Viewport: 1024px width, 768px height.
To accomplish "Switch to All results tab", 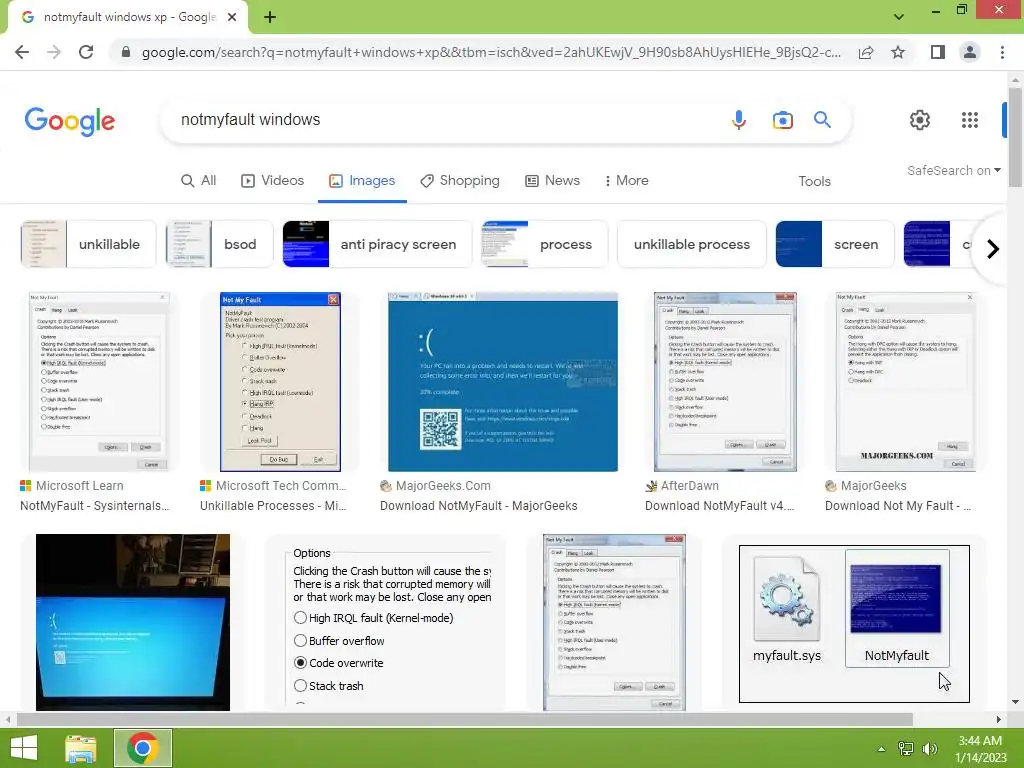I will coord(199,181).
